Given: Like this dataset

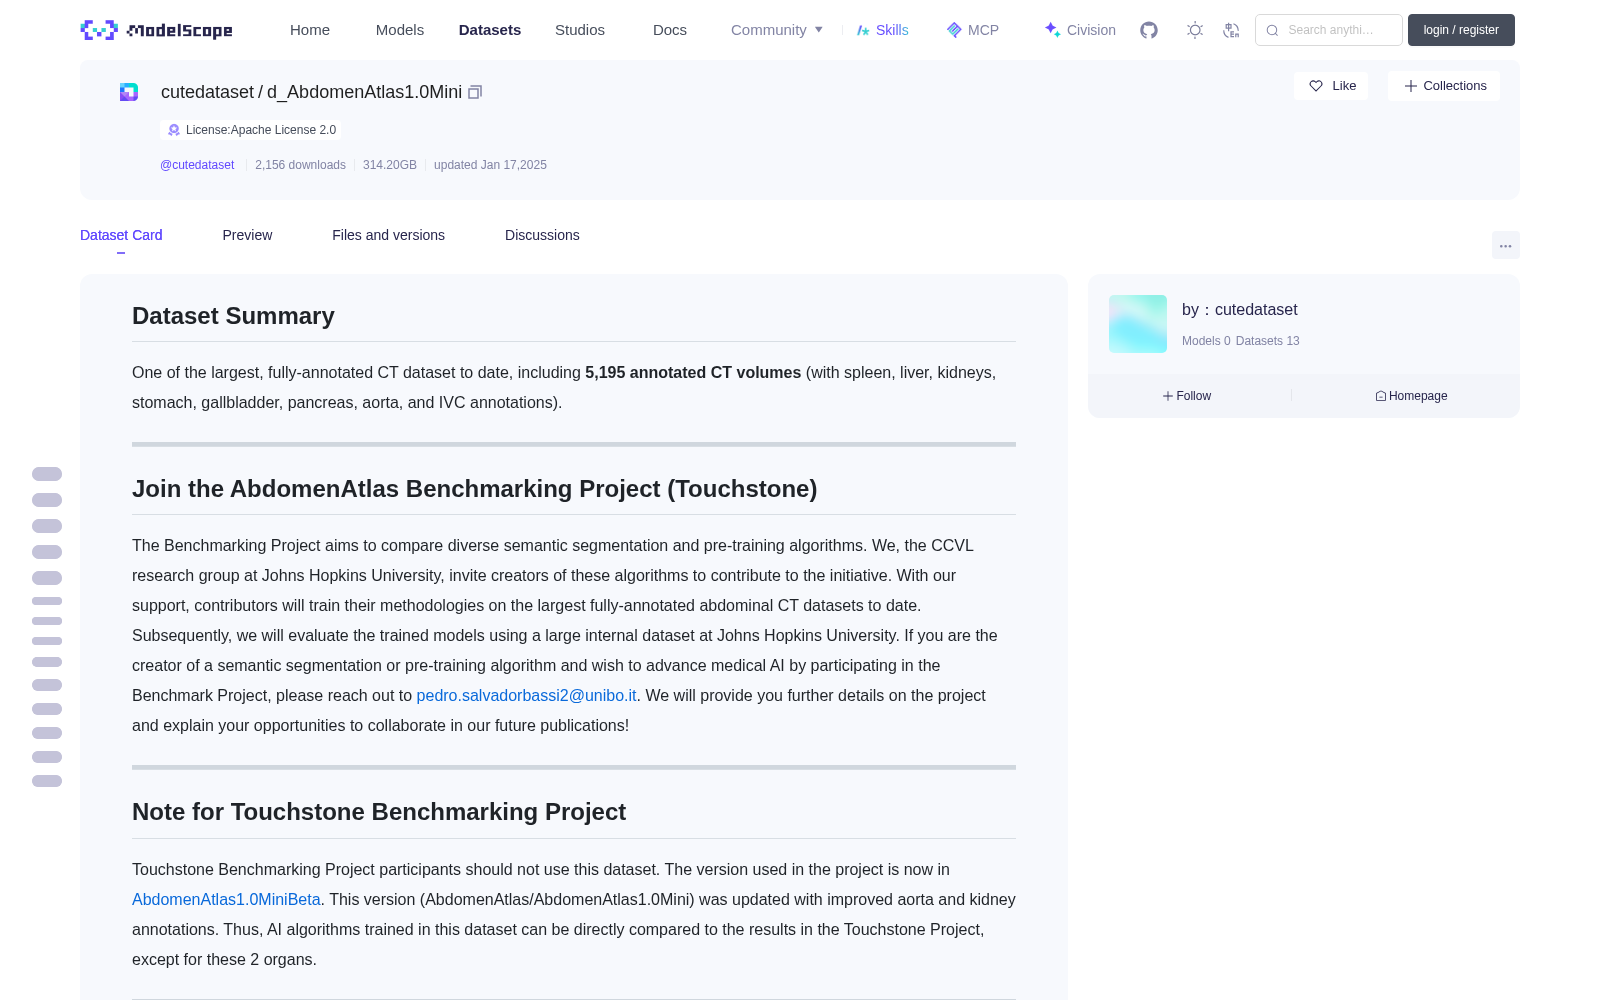Looking at the screenshot, I should 1332,86.
